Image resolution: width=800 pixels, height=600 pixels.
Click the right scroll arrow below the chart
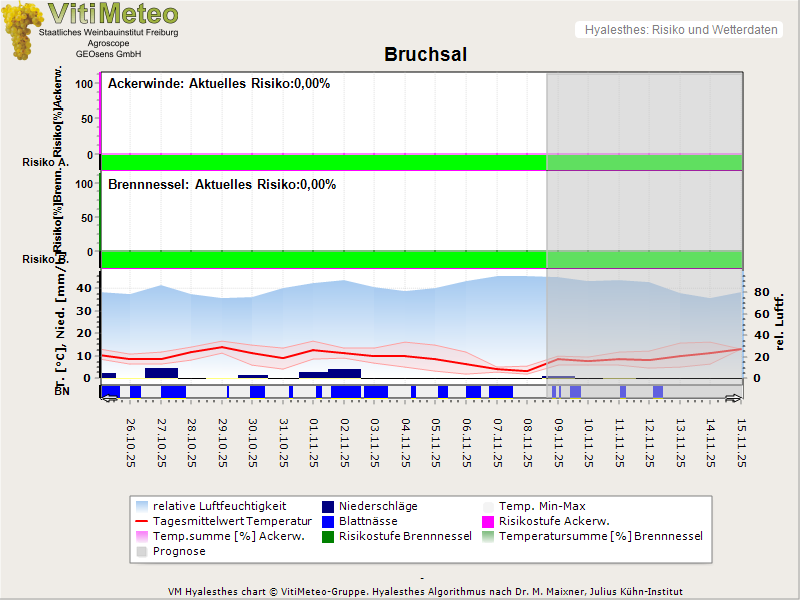click(x=734, y=398)
